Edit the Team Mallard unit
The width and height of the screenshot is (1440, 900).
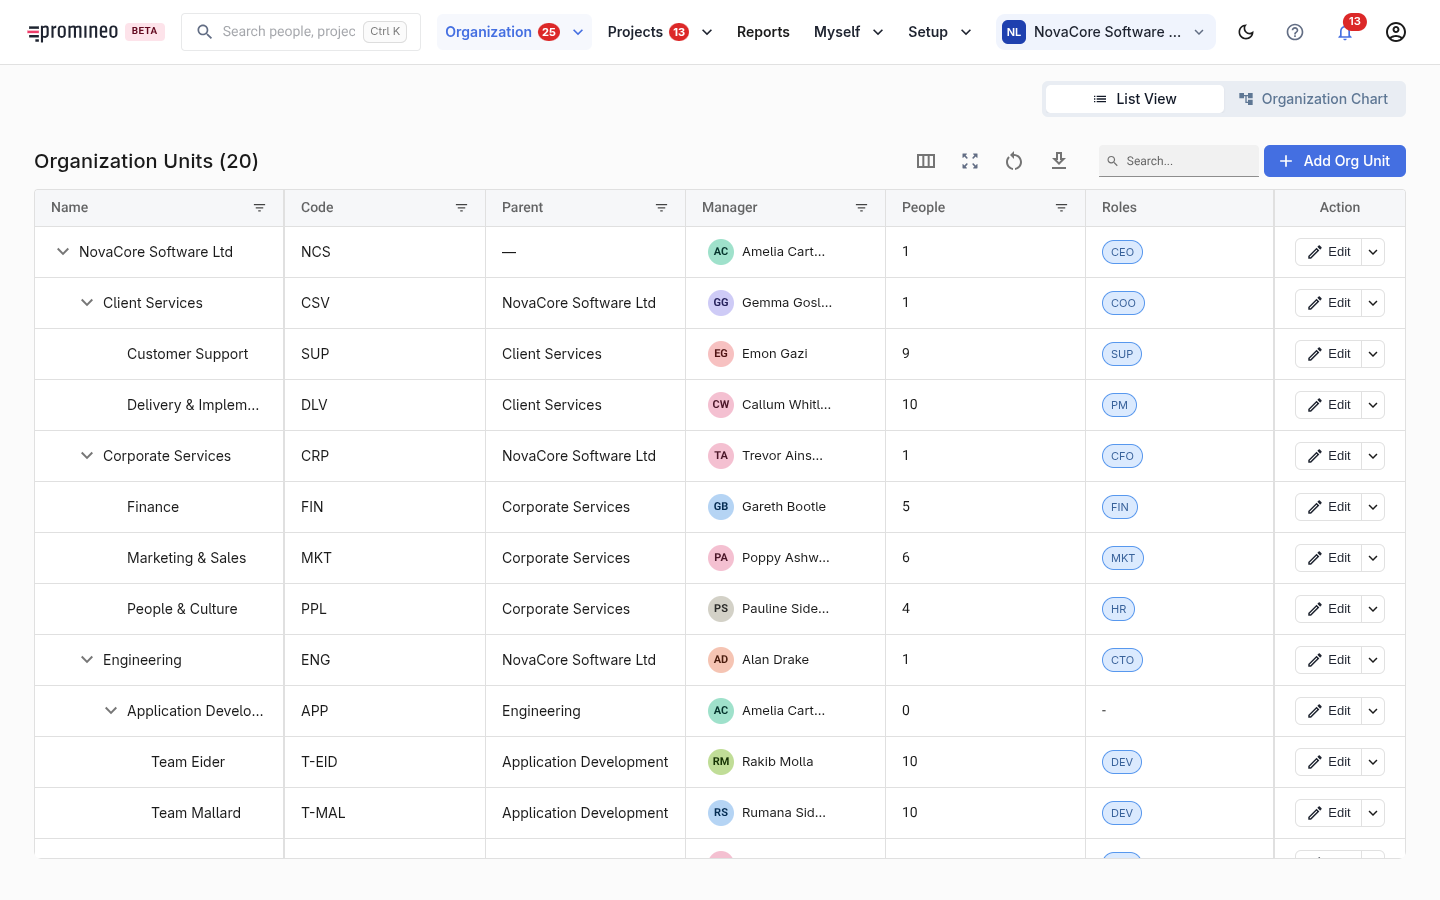tap(1328, 813)
